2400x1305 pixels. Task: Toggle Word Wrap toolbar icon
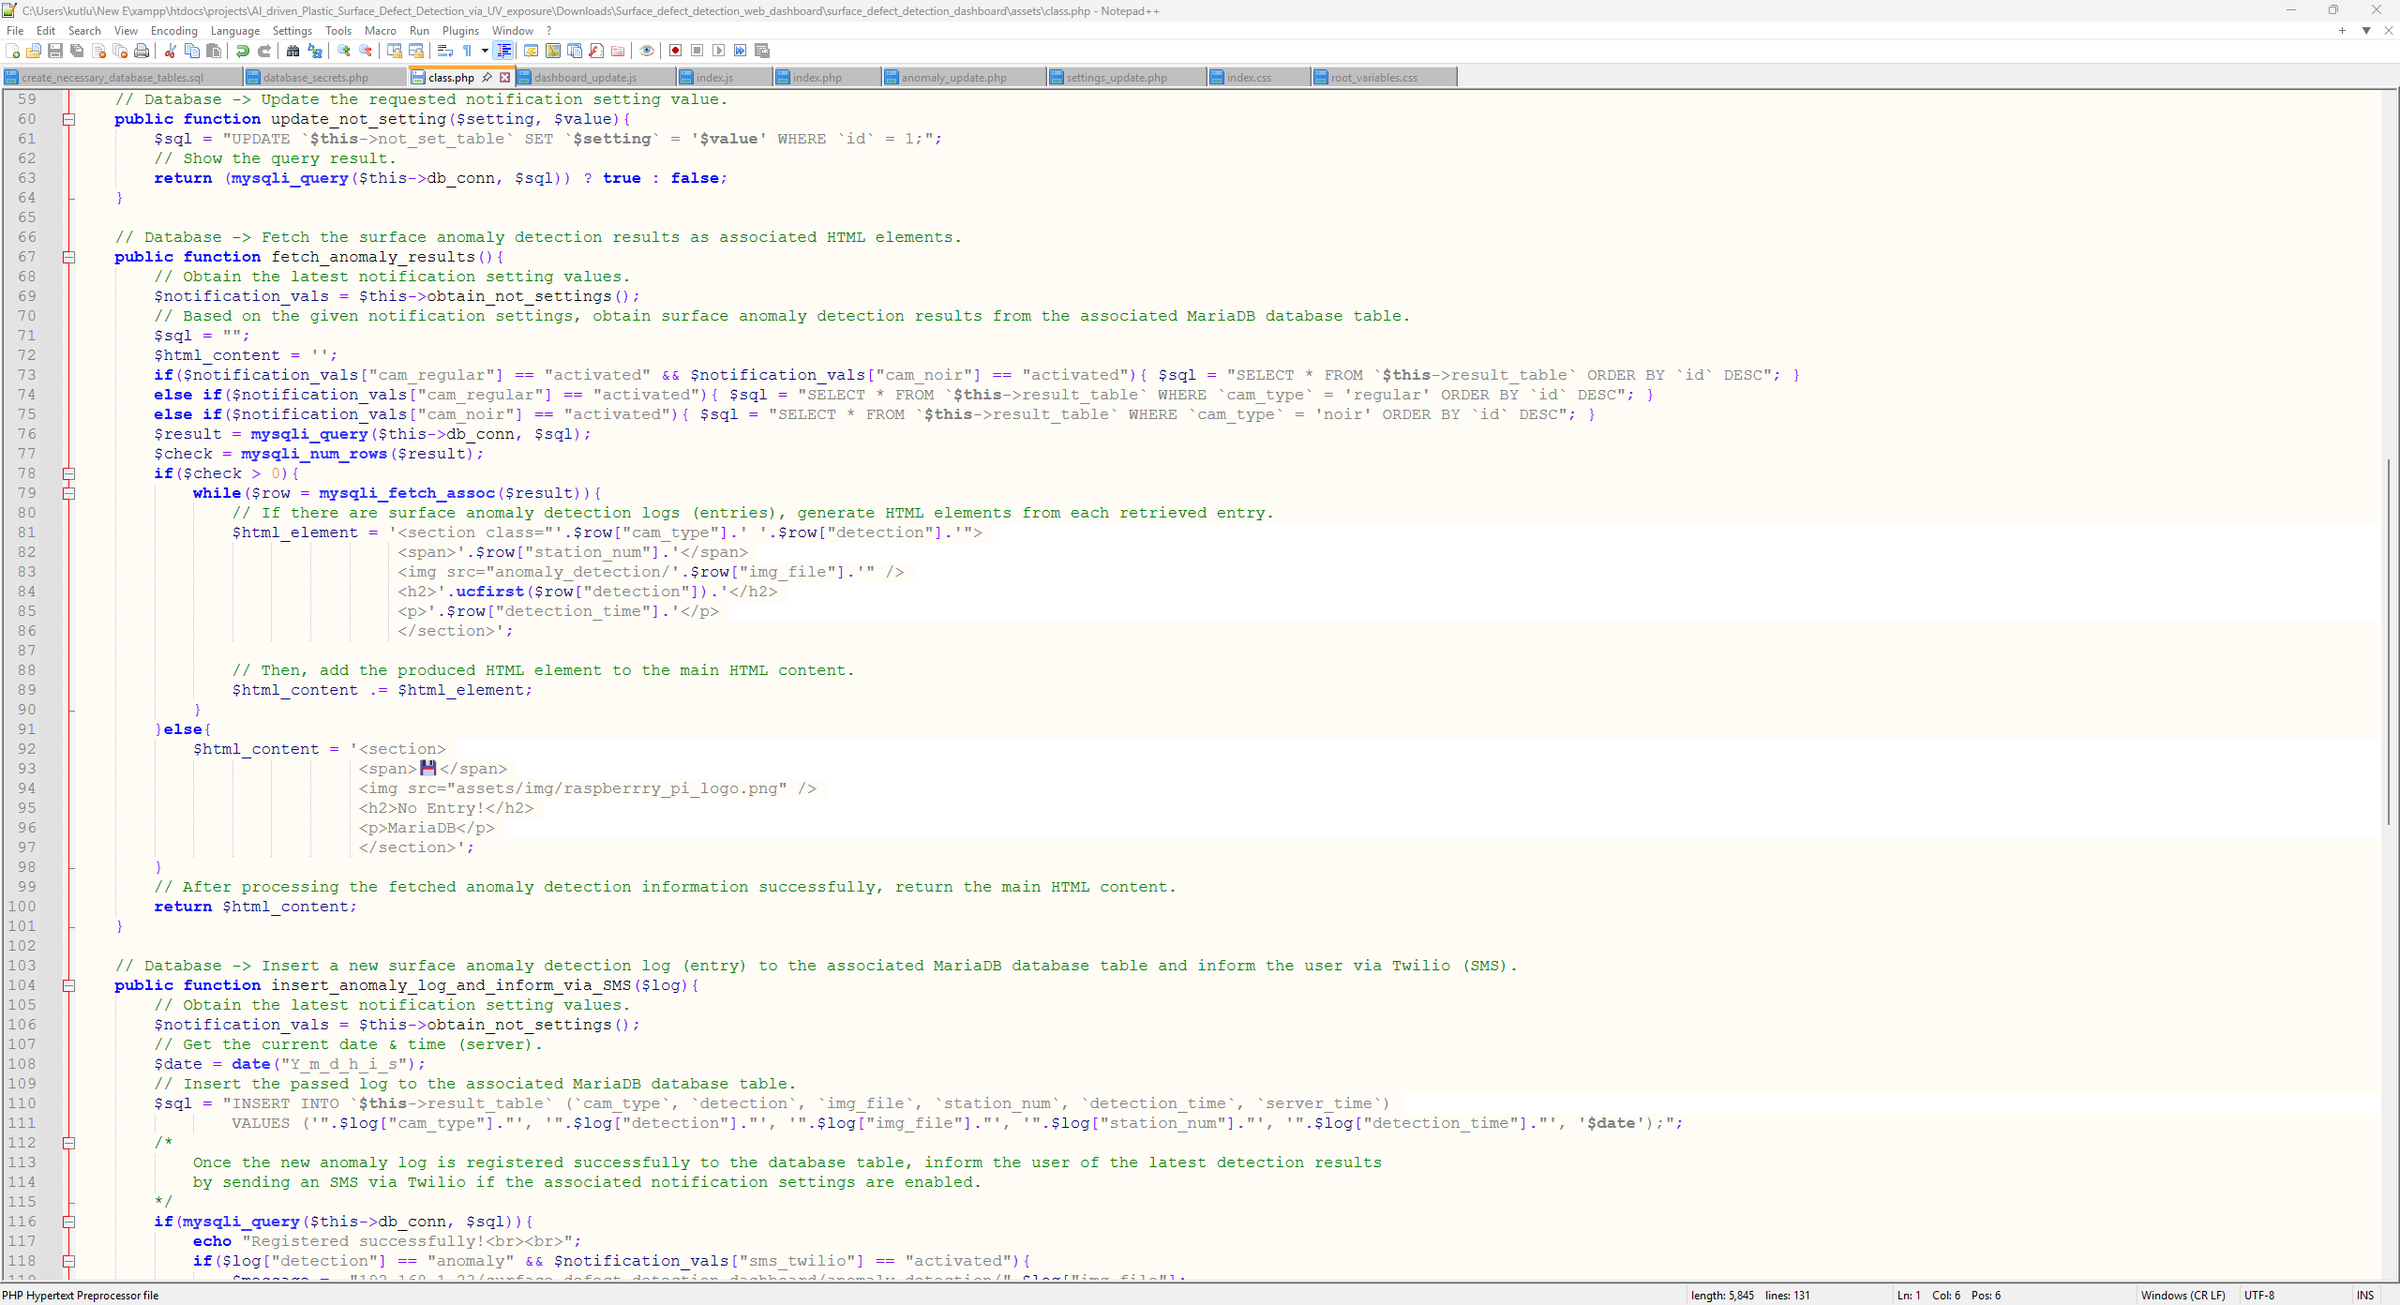click(x=446, y=51)
